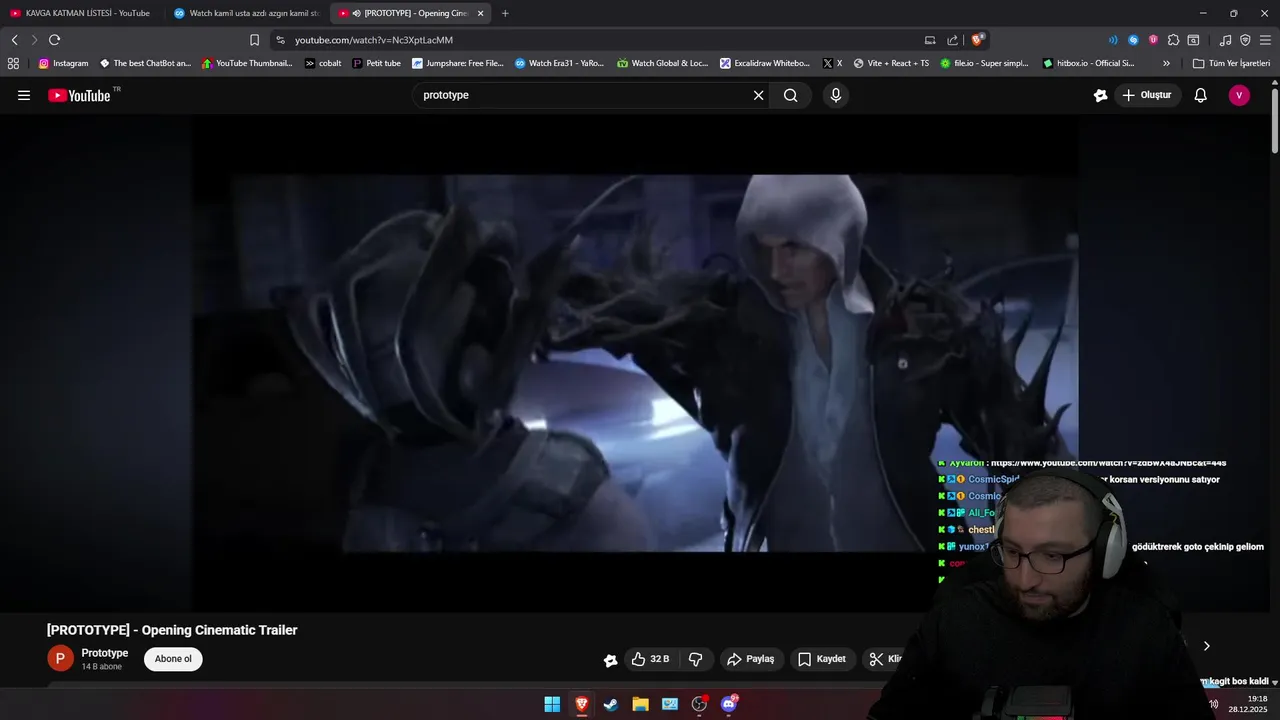Share the video using Paylaş
The width and height of the screenshot is (1280, 720).
(x=751, y=659)
